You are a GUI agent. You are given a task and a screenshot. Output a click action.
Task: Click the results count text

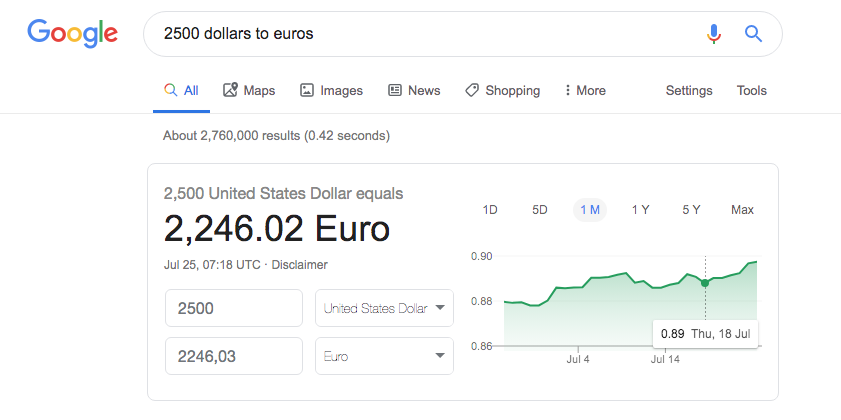click(x=276, y=136)
